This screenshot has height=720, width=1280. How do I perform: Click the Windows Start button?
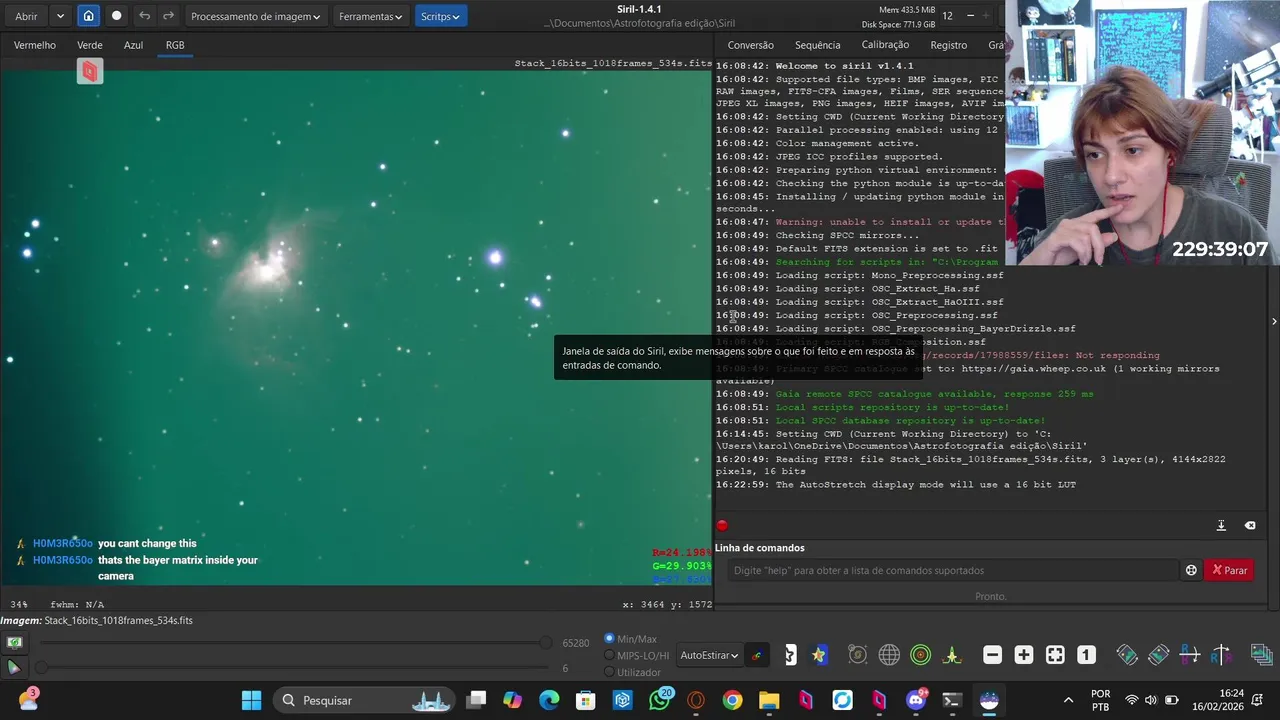pos(251,700)
